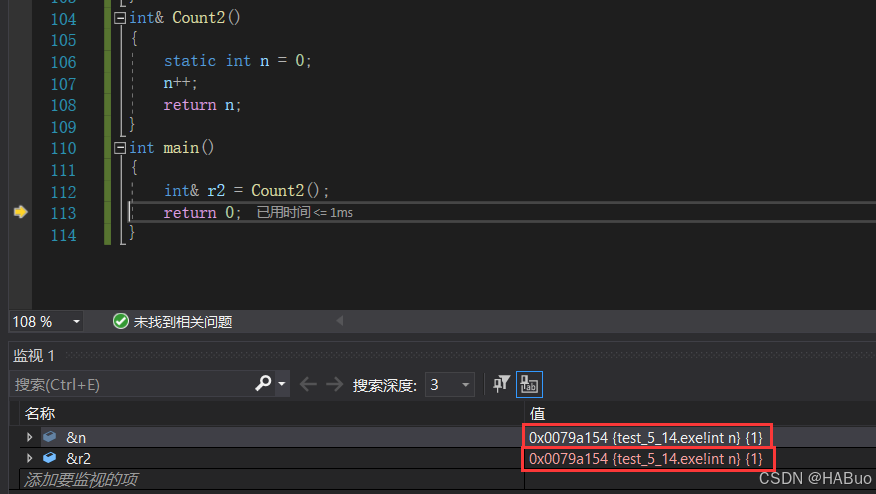The image size is (876, 494).
Task: Click the yellow current-statement arrow
Action: [21, 212]
